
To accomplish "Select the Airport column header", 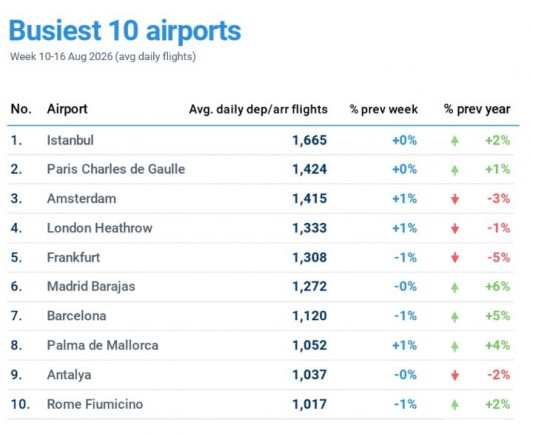I will [67, 109].
